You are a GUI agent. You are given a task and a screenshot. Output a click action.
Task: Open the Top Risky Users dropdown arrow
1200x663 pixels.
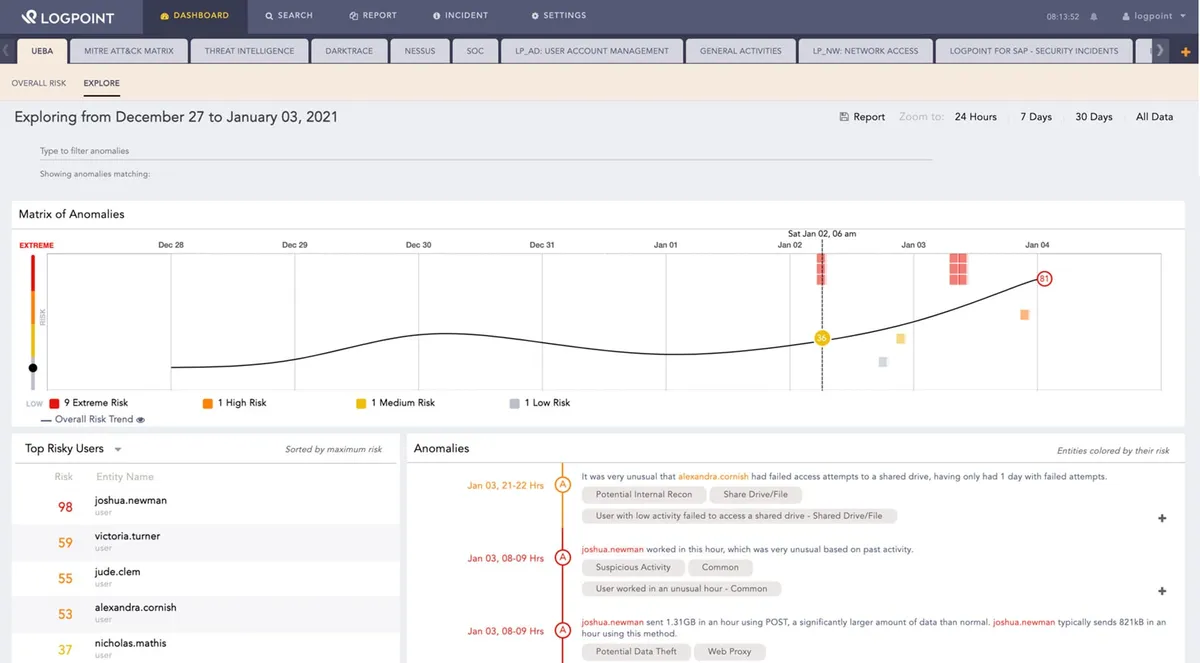118,450
